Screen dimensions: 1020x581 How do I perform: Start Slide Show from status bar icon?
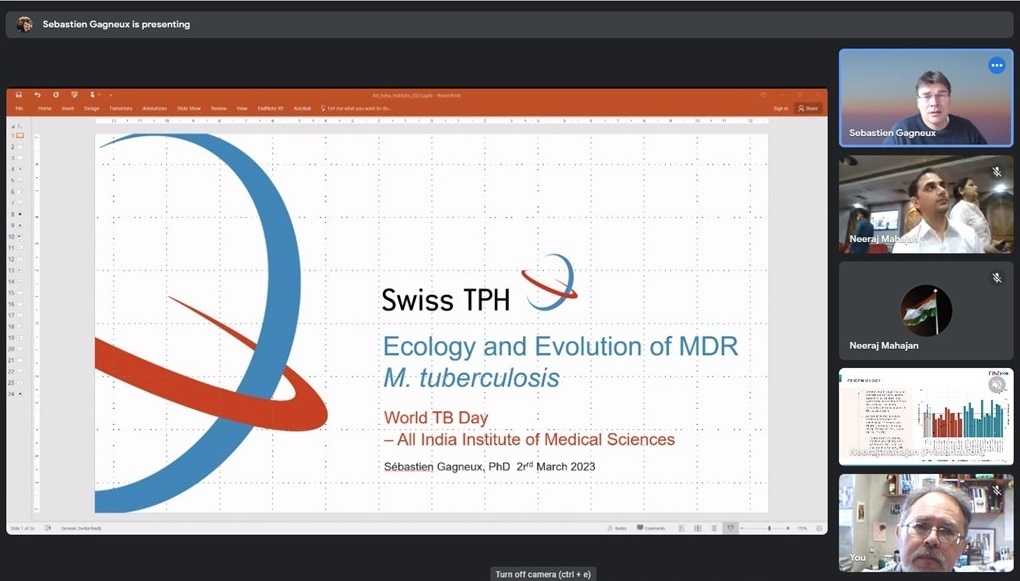tap(730, 528)
